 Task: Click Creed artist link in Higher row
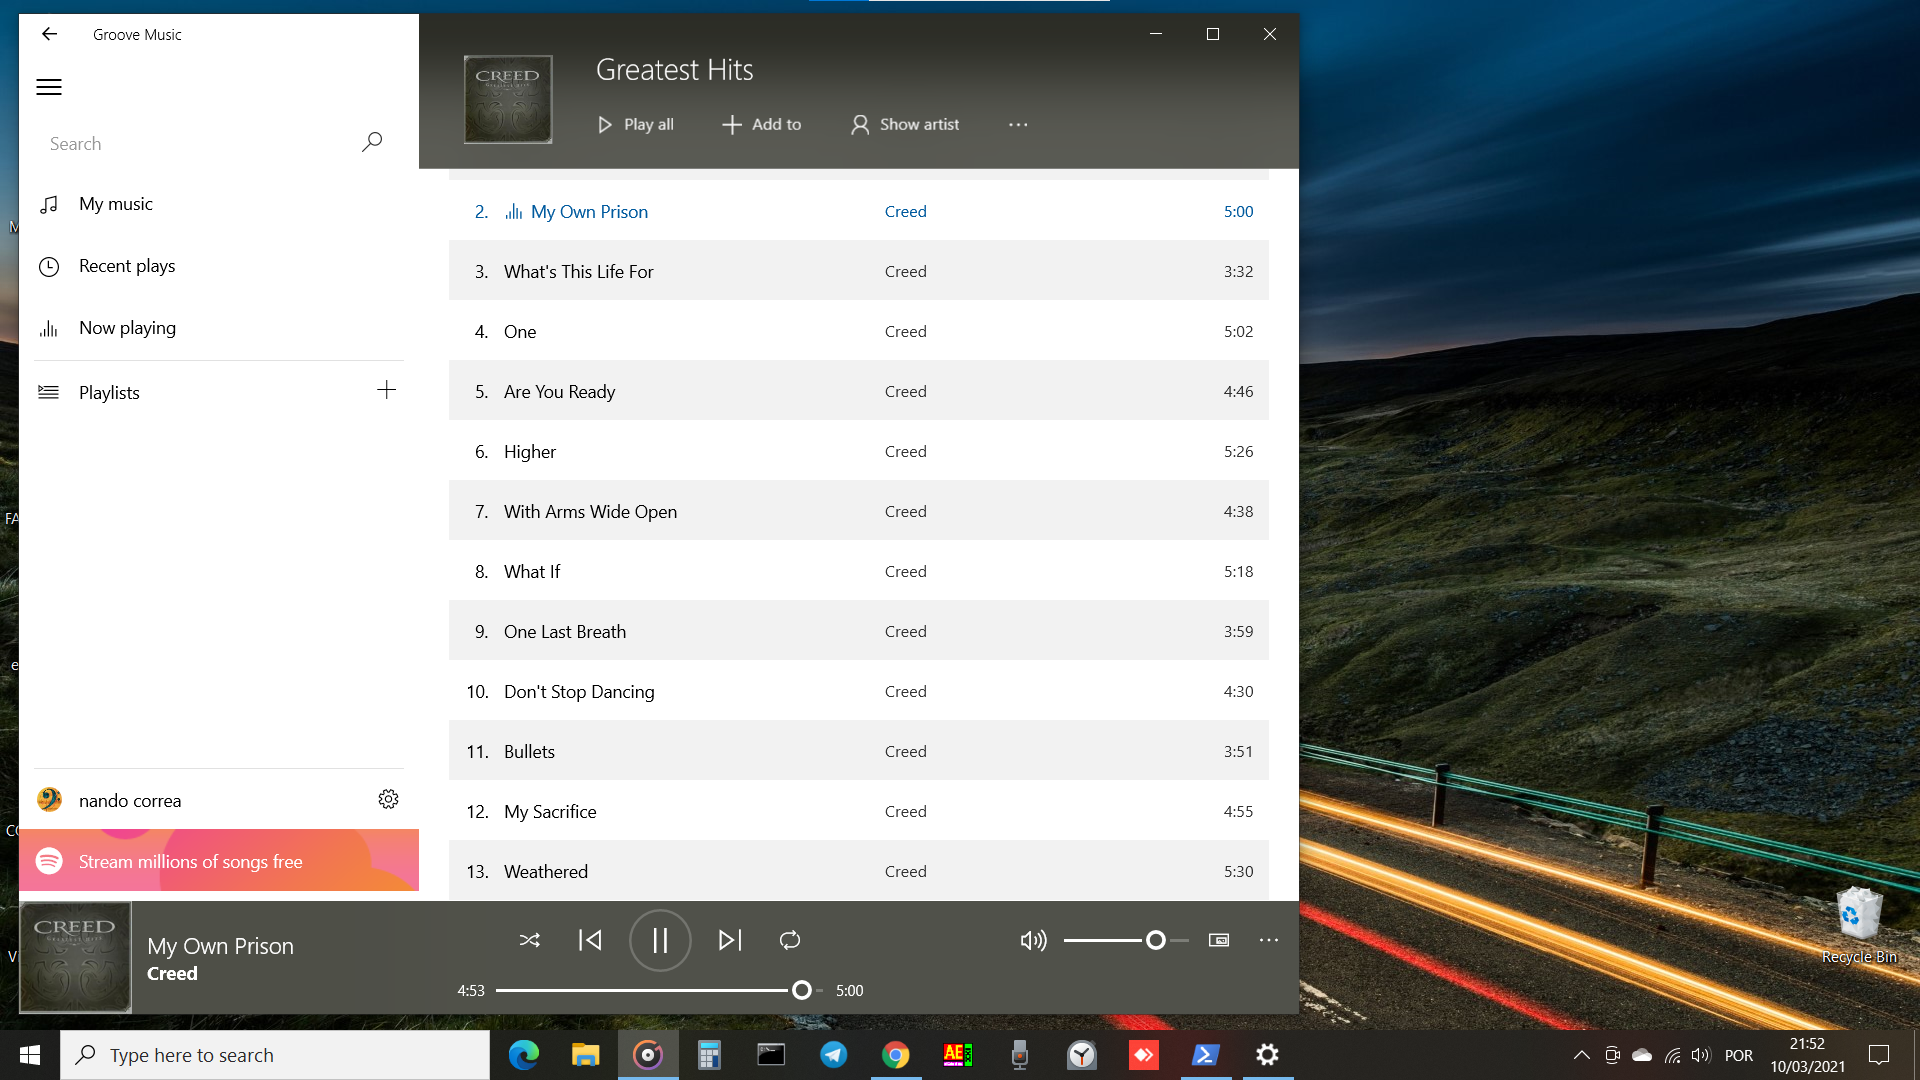tap(905, 451)
